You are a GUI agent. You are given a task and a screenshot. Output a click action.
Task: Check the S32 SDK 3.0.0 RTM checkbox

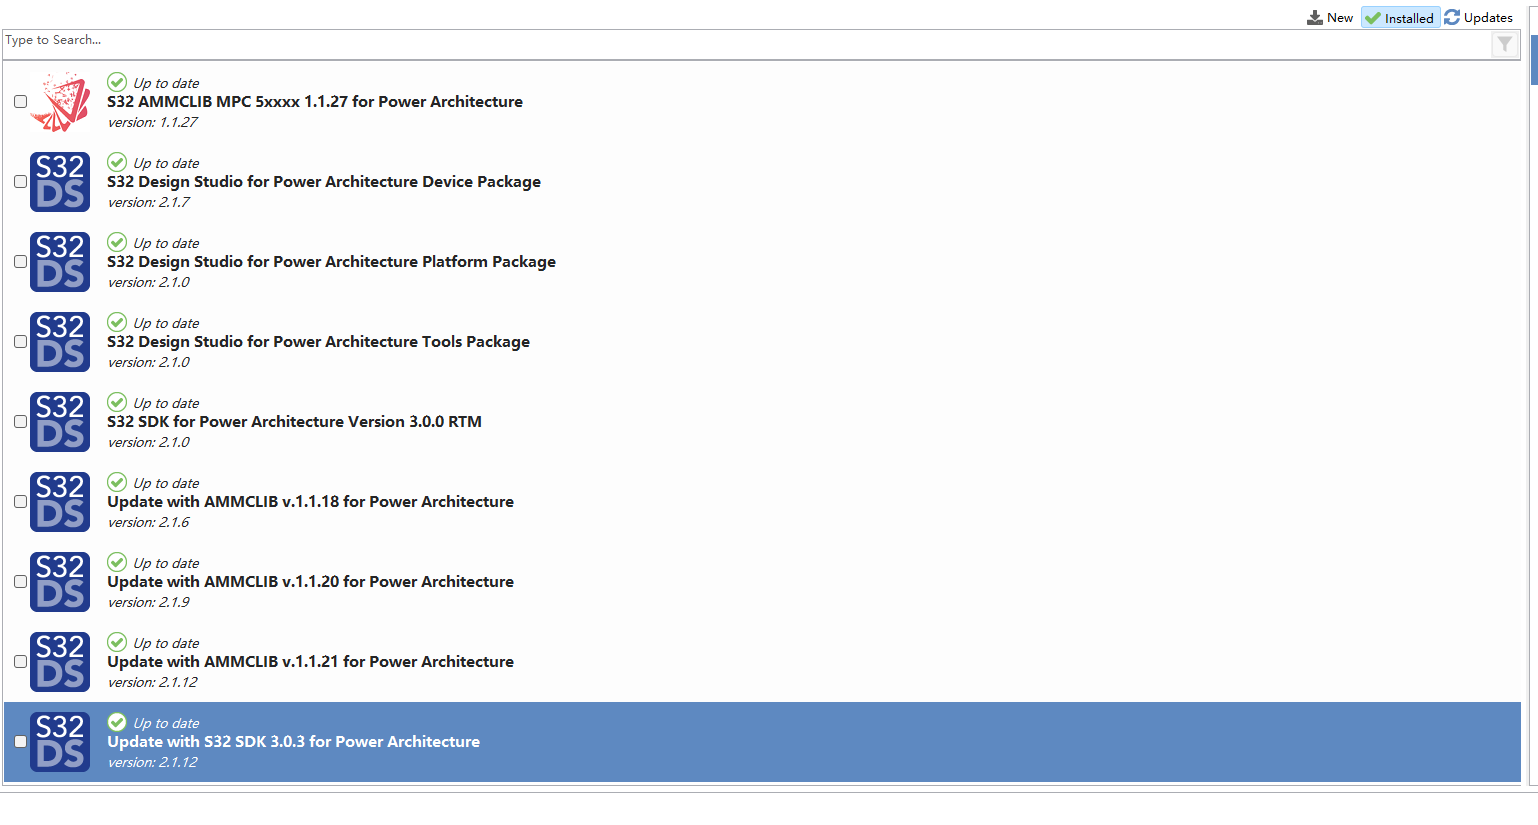(20, 422)
